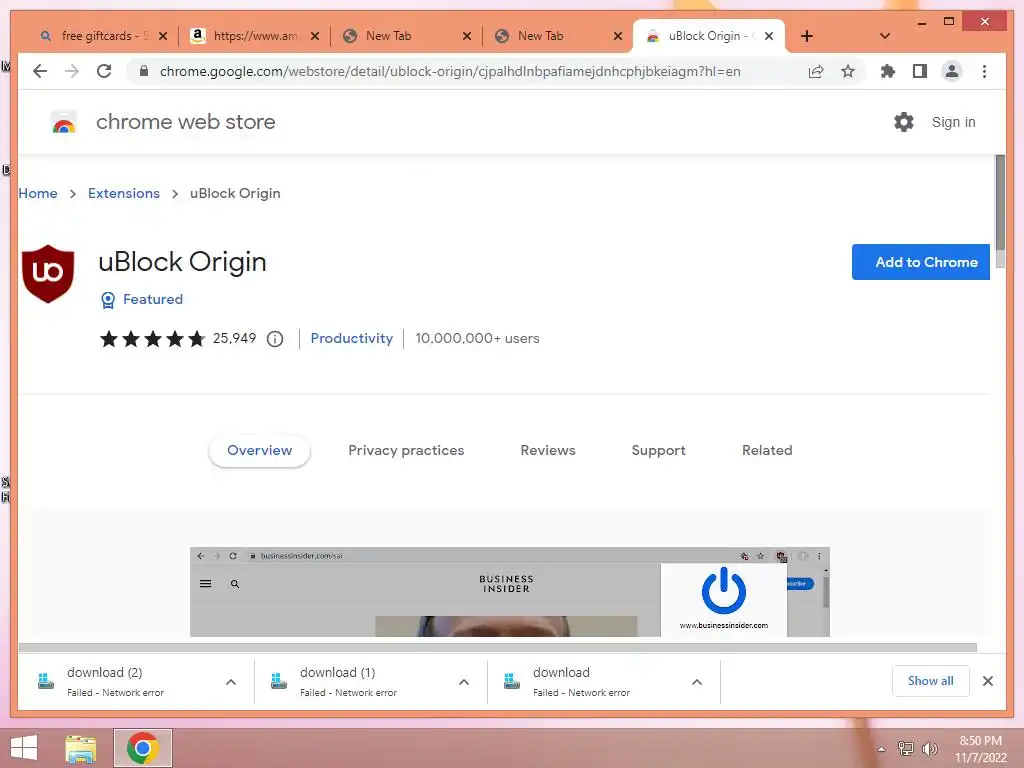Screen dimensions: 1024x768
Task: Expand options for download (1)
Action: [464, 682]
